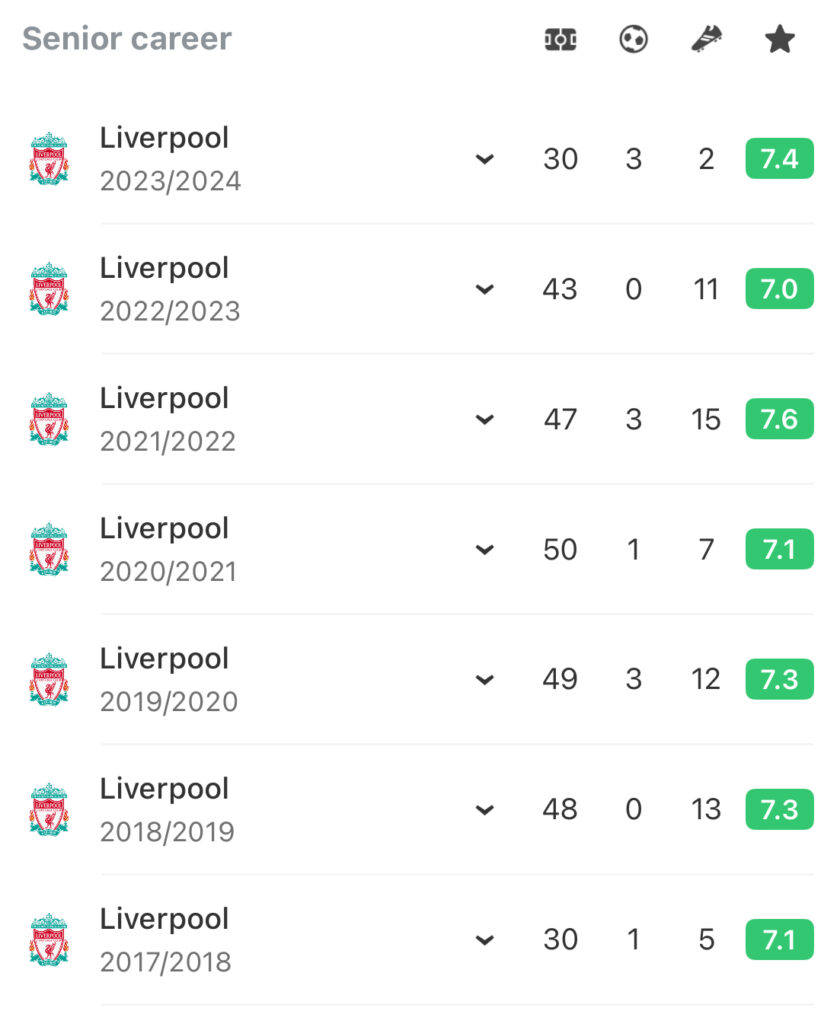The height and width of the screenshot is (1024, 840).
Task: Click Liverpool crest for 2019/2020 season
Action: point(49,679)
